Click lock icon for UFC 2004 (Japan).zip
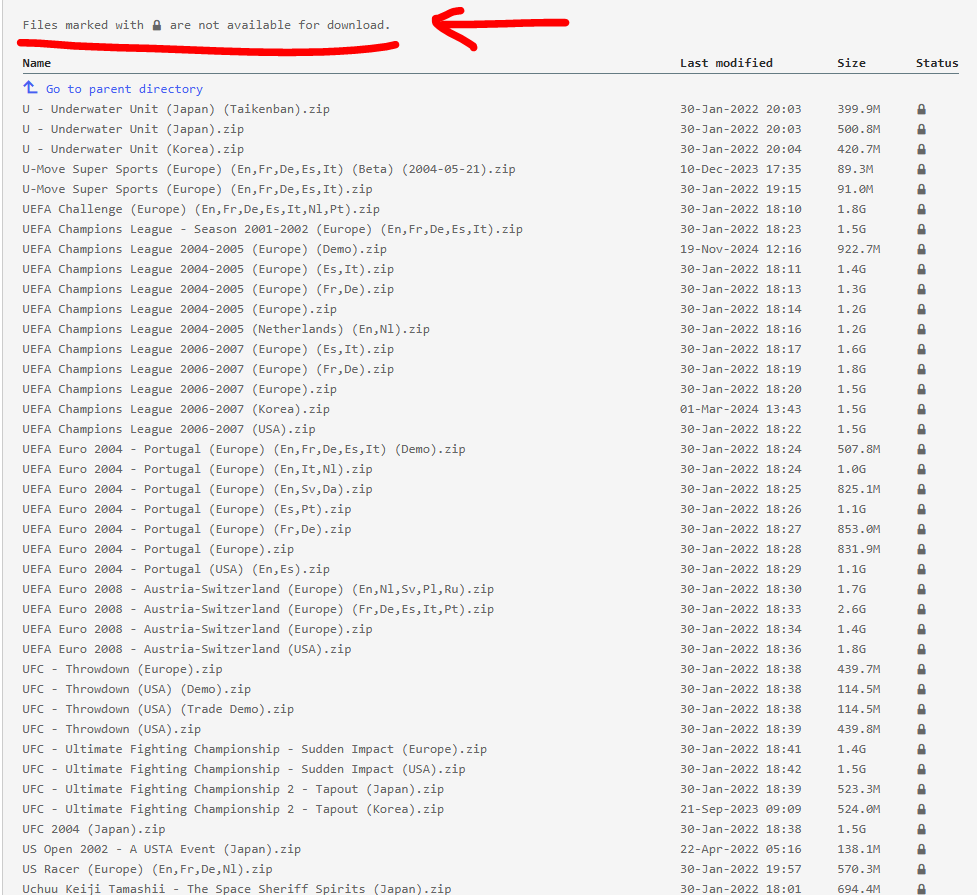 [x=921, y=829]
